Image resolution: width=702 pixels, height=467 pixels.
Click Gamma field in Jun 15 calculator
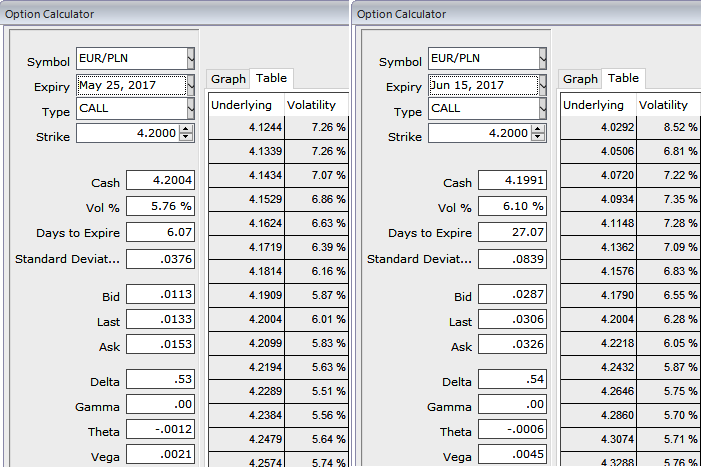point(512,404)
